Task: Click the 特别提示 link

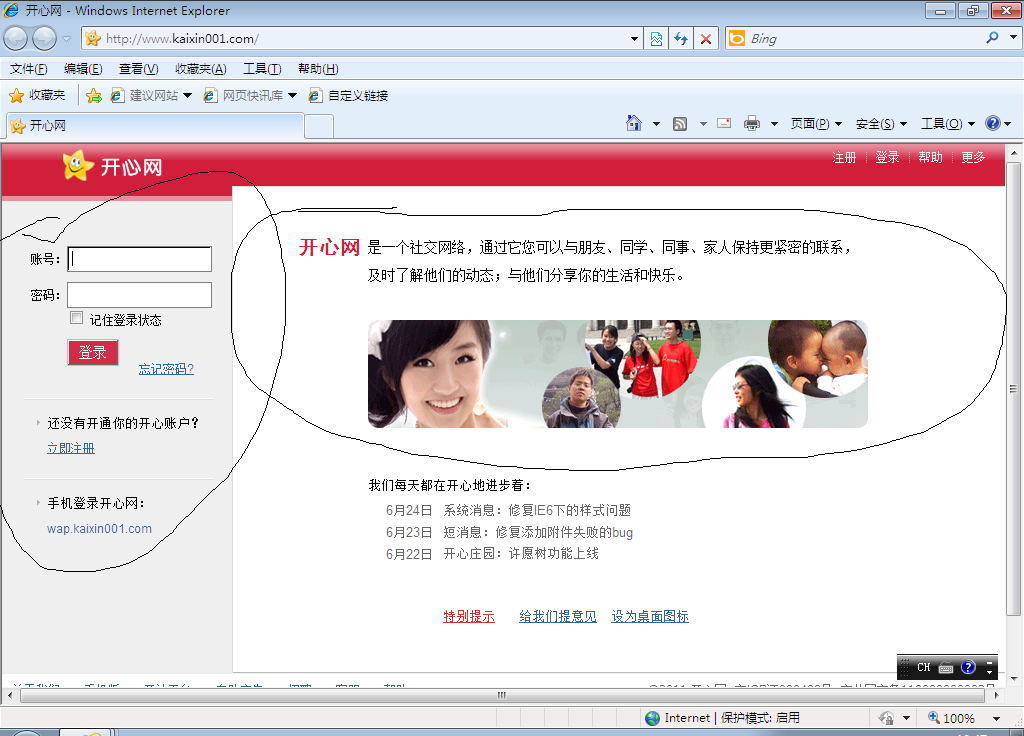Action: [x=469, y=616]
